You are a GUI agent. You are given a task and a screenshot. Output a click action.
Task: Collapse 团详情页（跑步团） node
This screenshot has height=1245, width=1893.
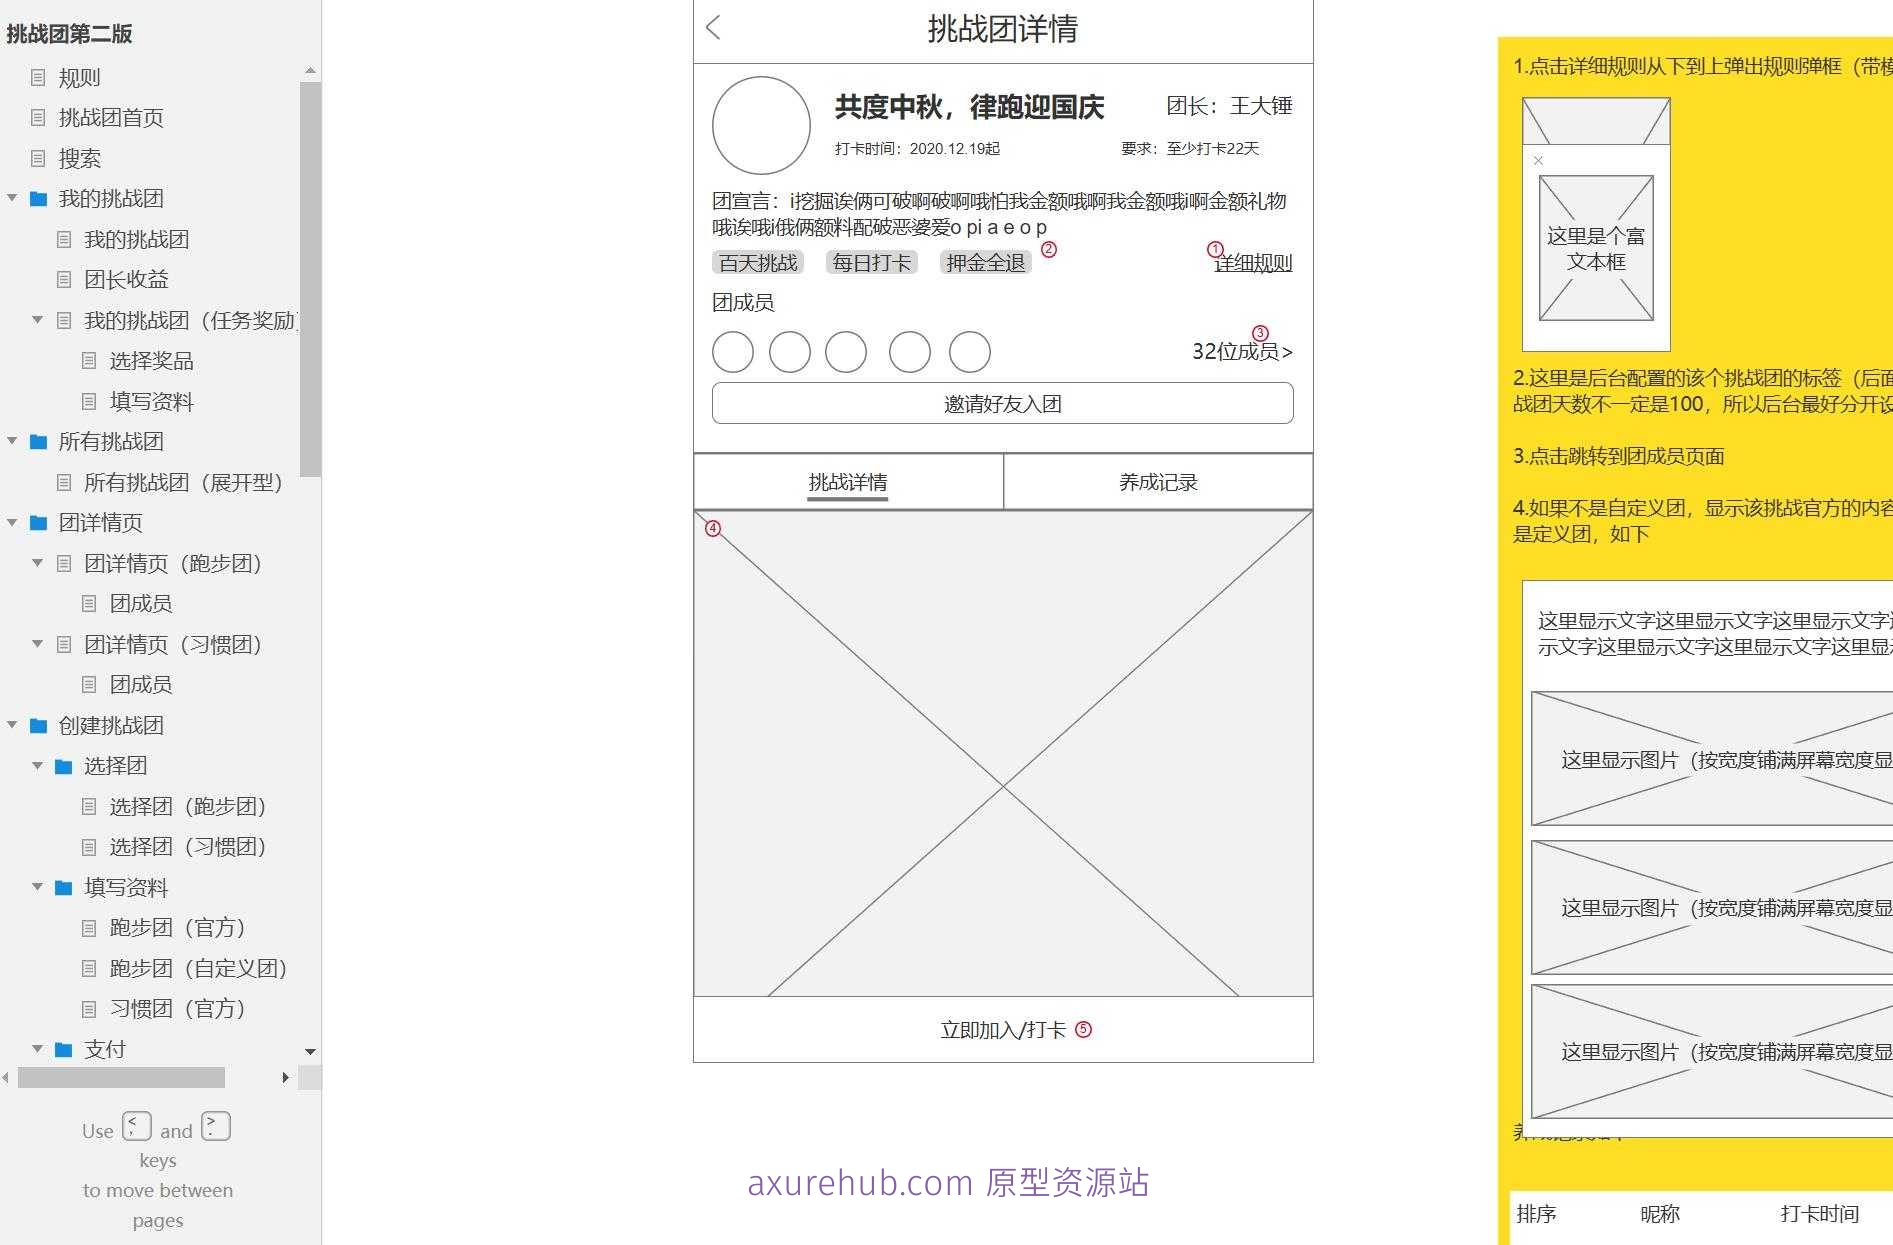coord(37,563)
